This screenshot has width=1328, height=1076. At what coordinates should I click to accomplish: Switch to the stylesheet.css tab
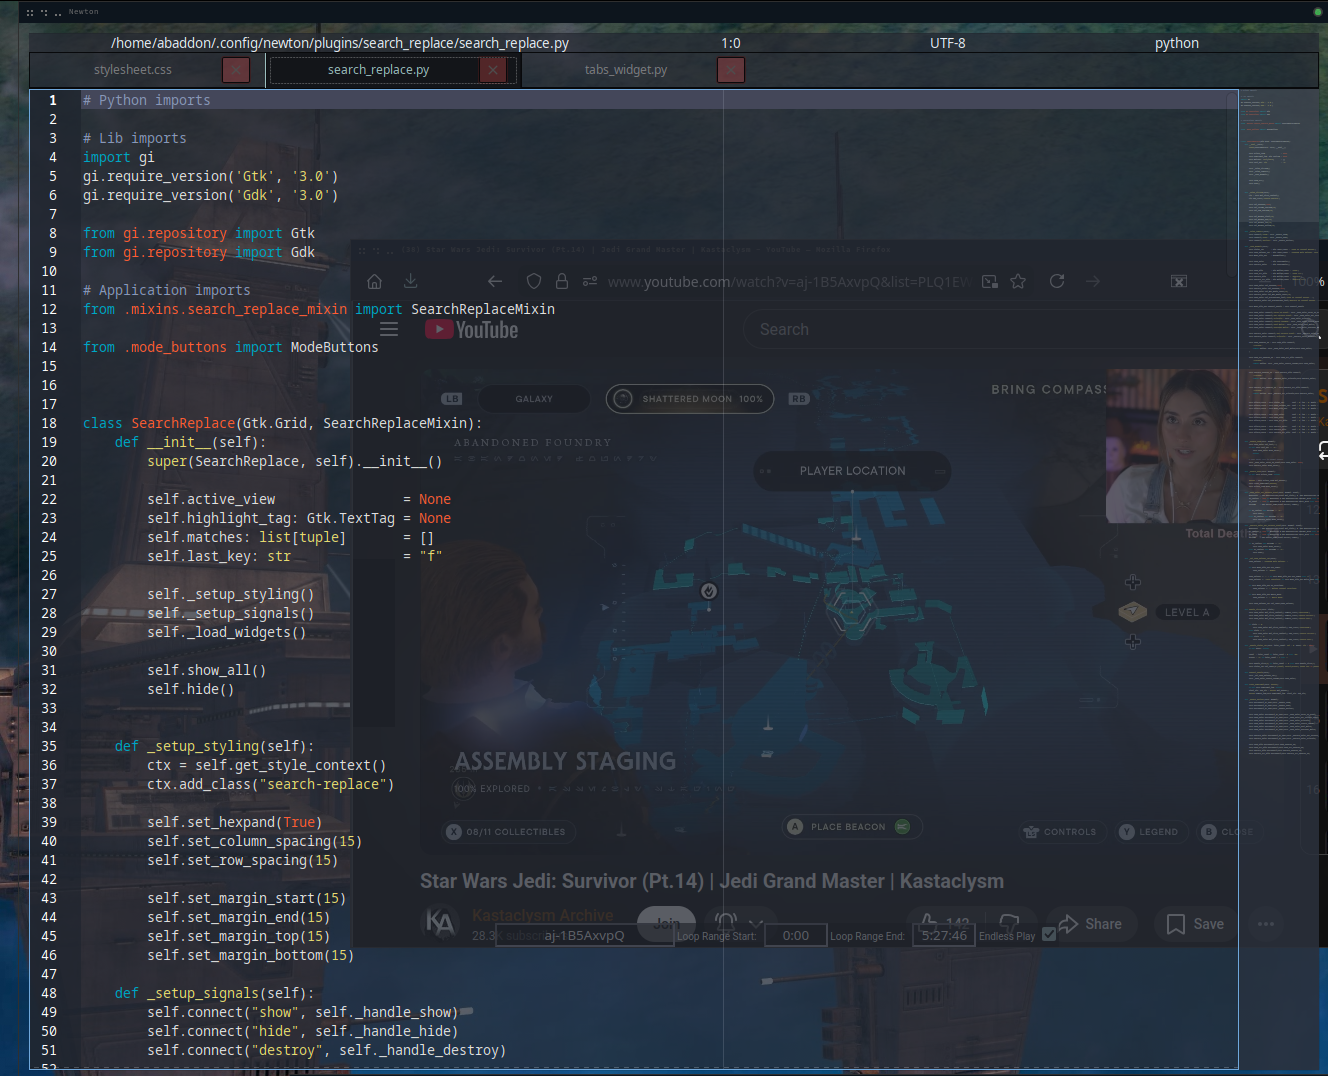(x=132, y=69)
